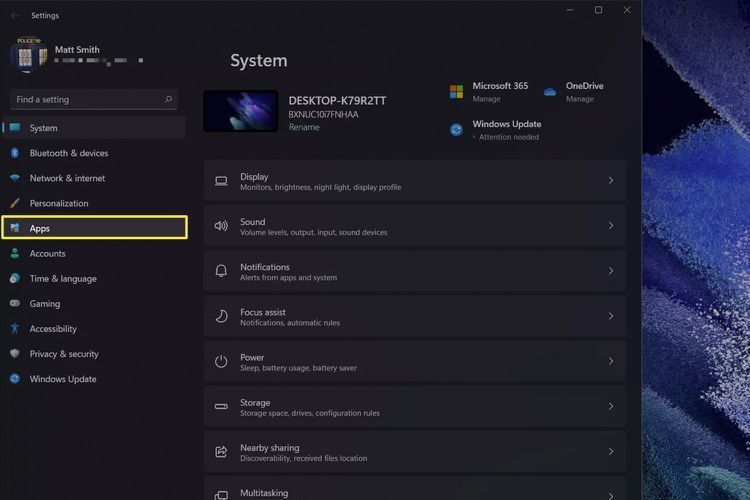
Task: Click the OneDrive cloud icon
Action: pos(550,92)
